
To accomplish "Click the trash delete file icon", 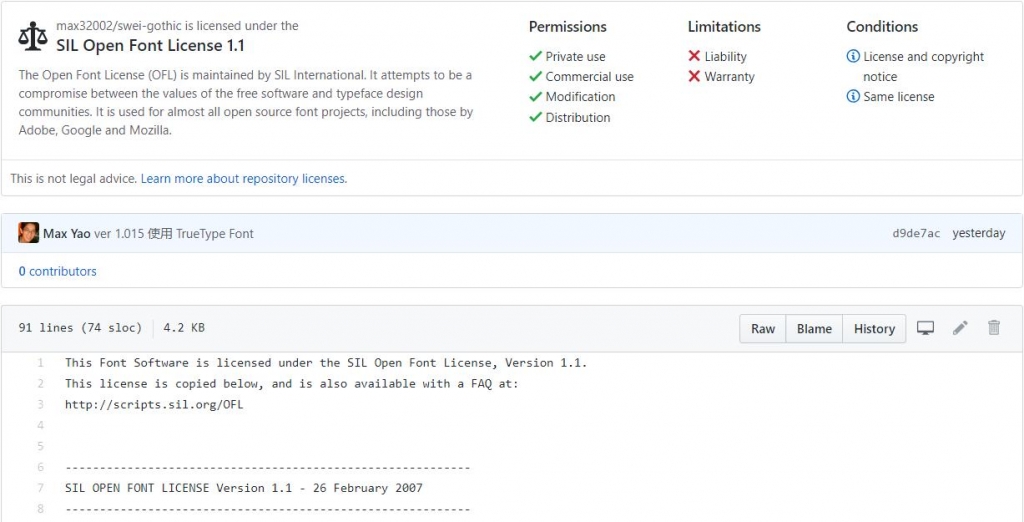I will (x=994, y=328).
